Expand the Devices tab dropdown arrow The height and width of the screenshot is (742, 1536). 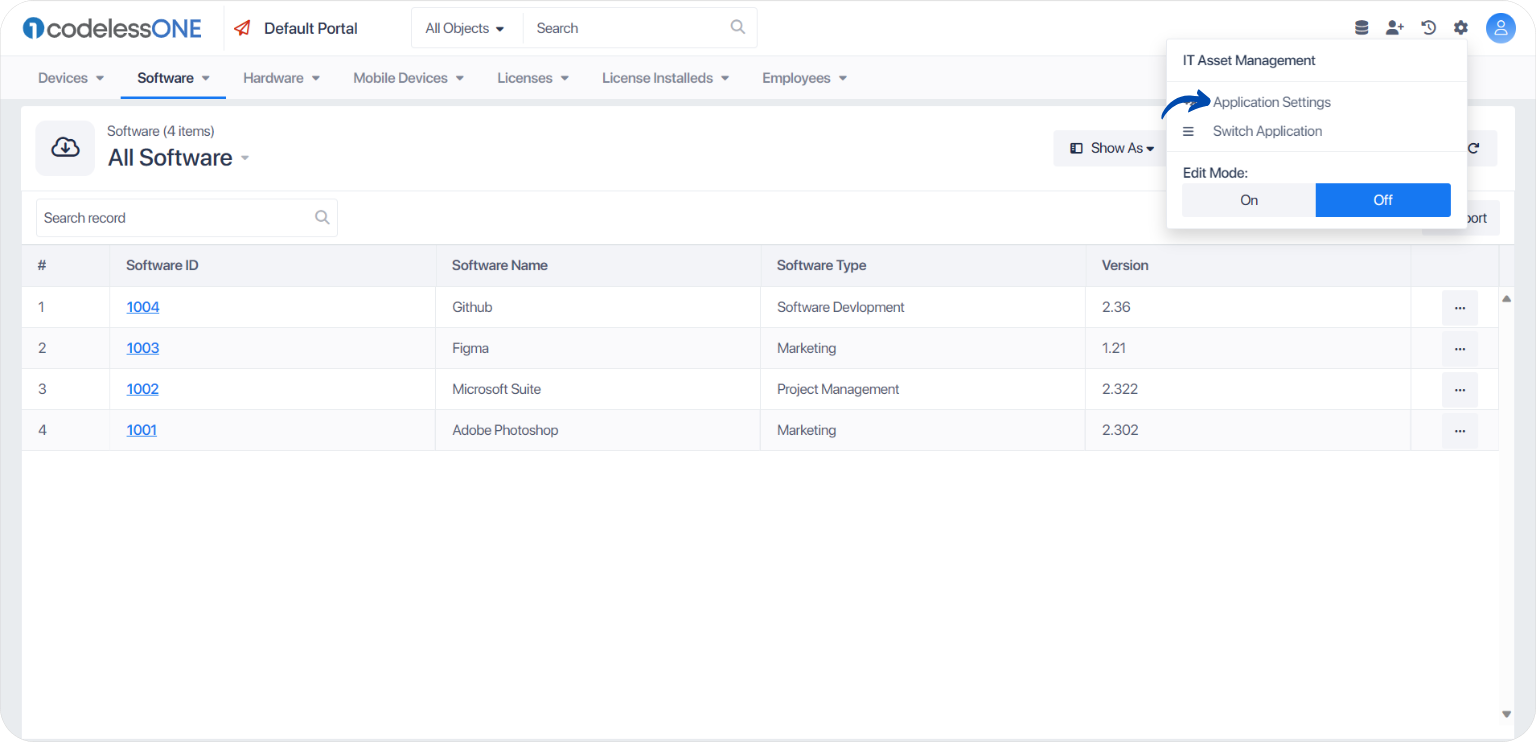tap(100, 78)
